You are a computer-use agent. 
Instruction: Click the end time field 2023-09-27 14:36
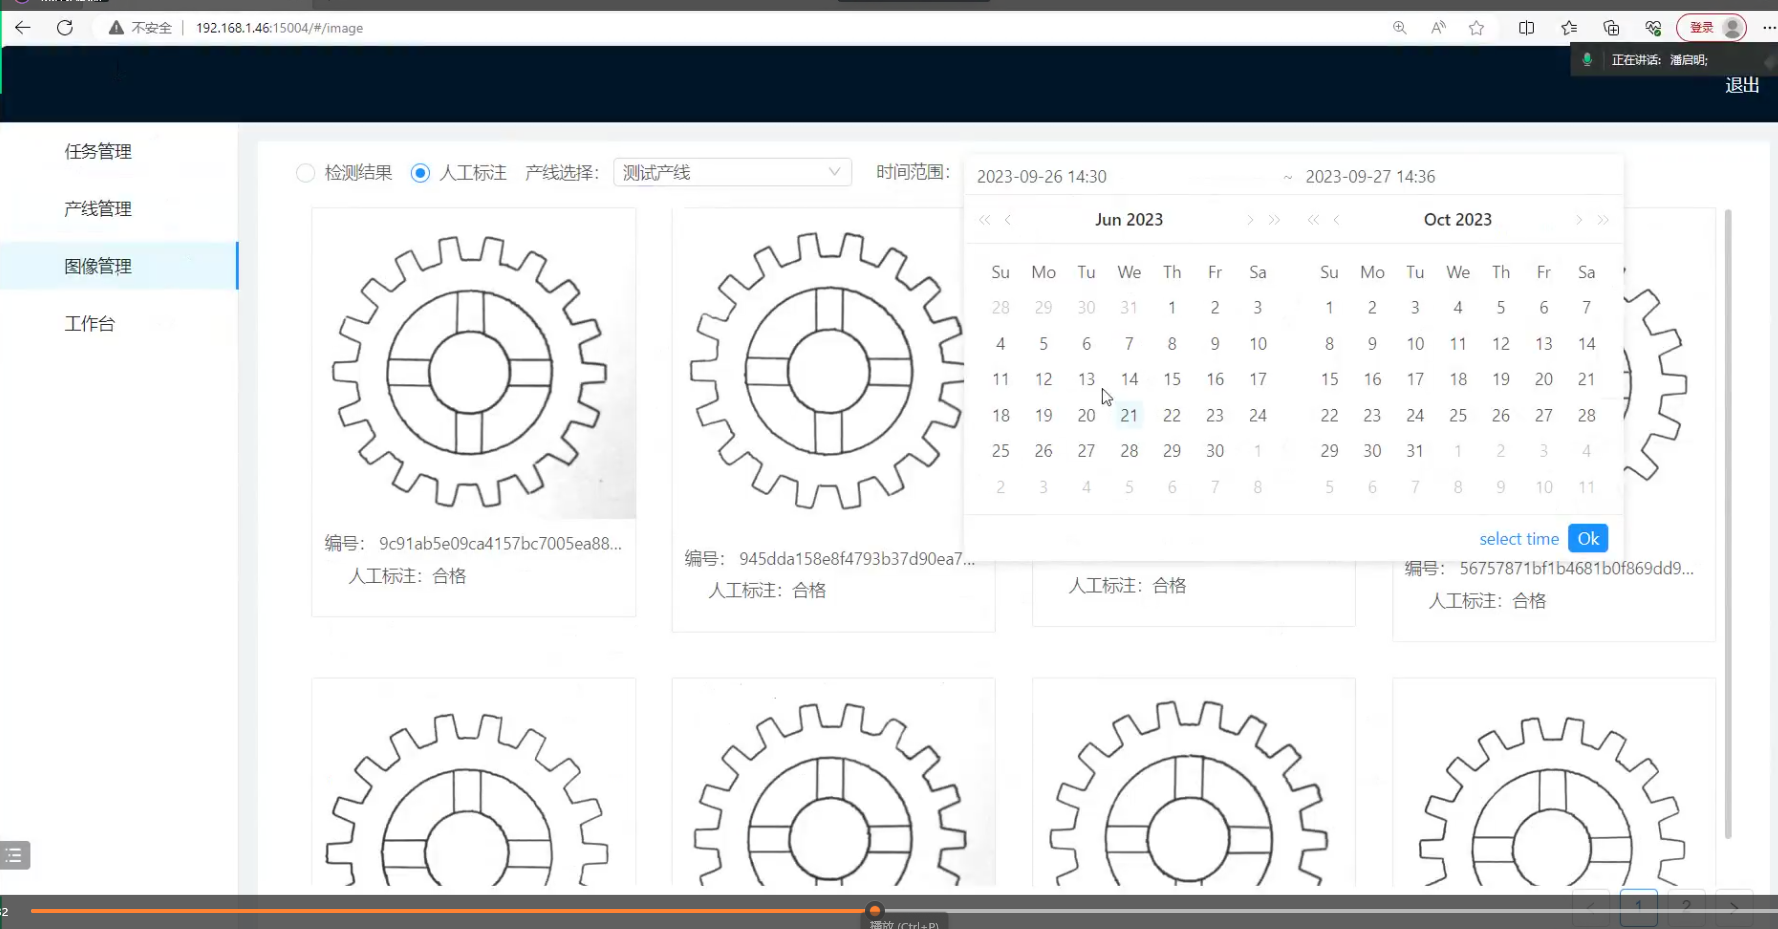tap(1370, 177)
